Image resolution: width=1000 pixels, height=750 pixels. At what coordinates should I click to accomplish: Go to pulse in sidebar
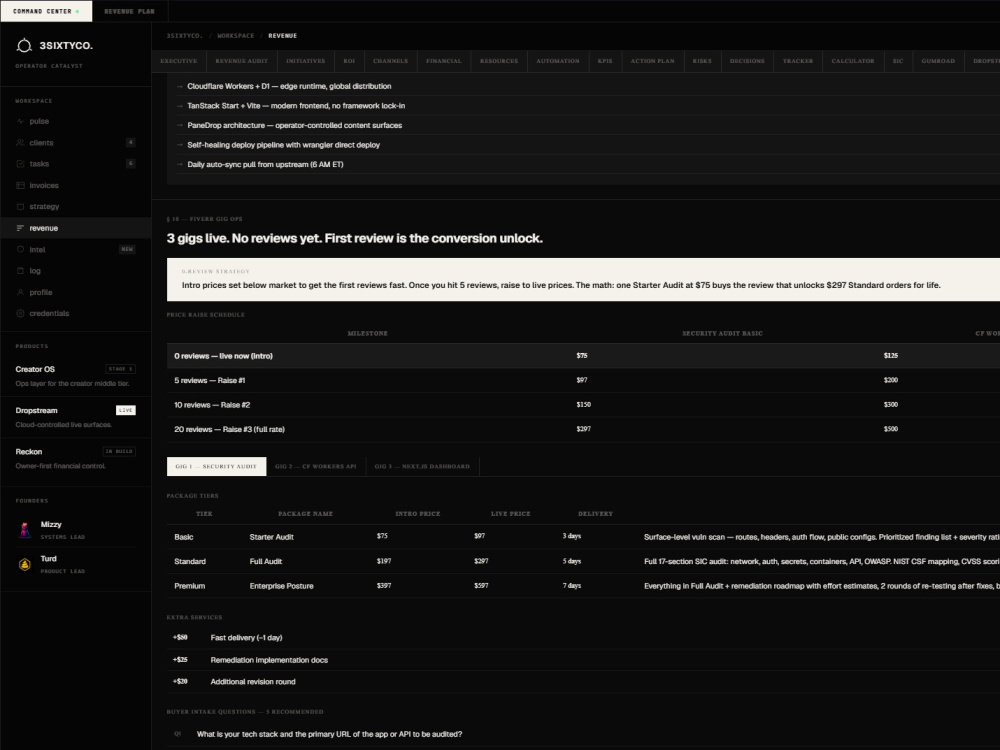click(x=76, y=121)
